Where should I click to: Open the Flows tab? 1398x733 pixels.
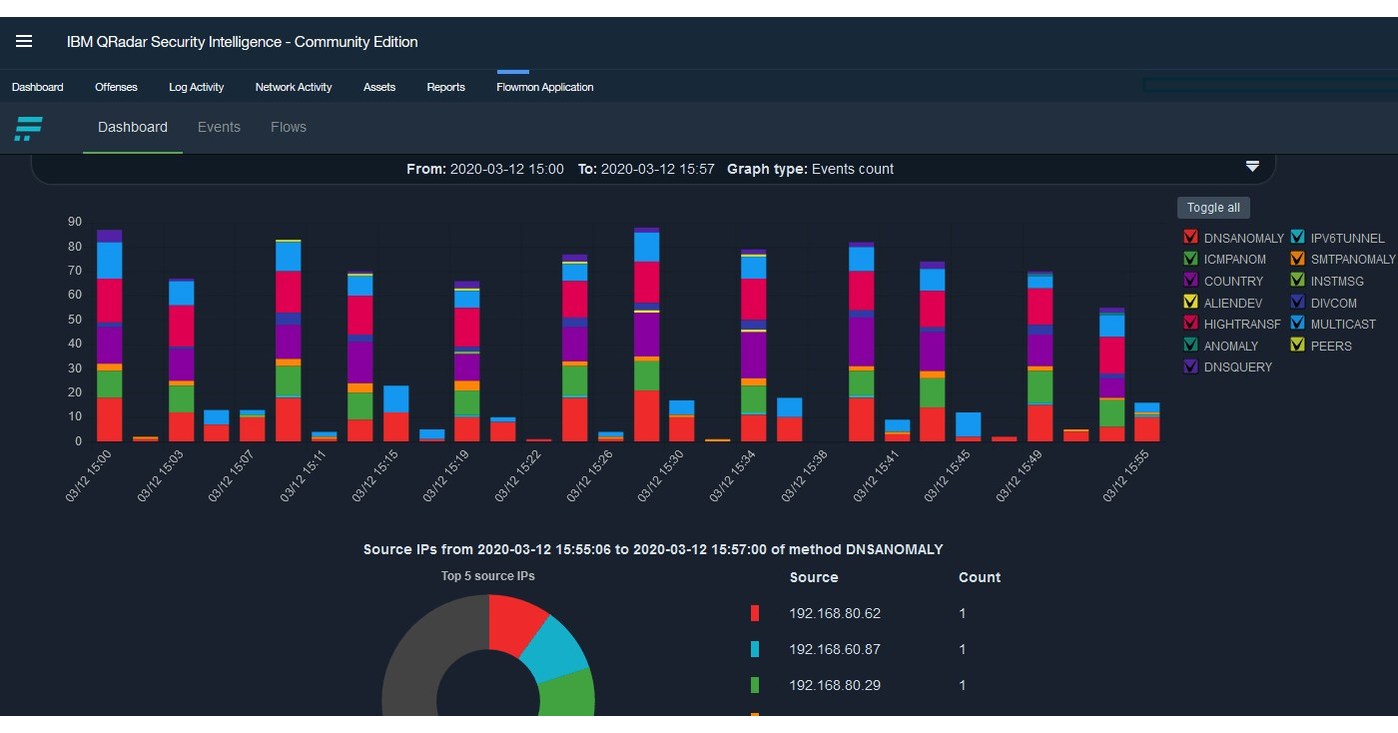tap(288, 127)
